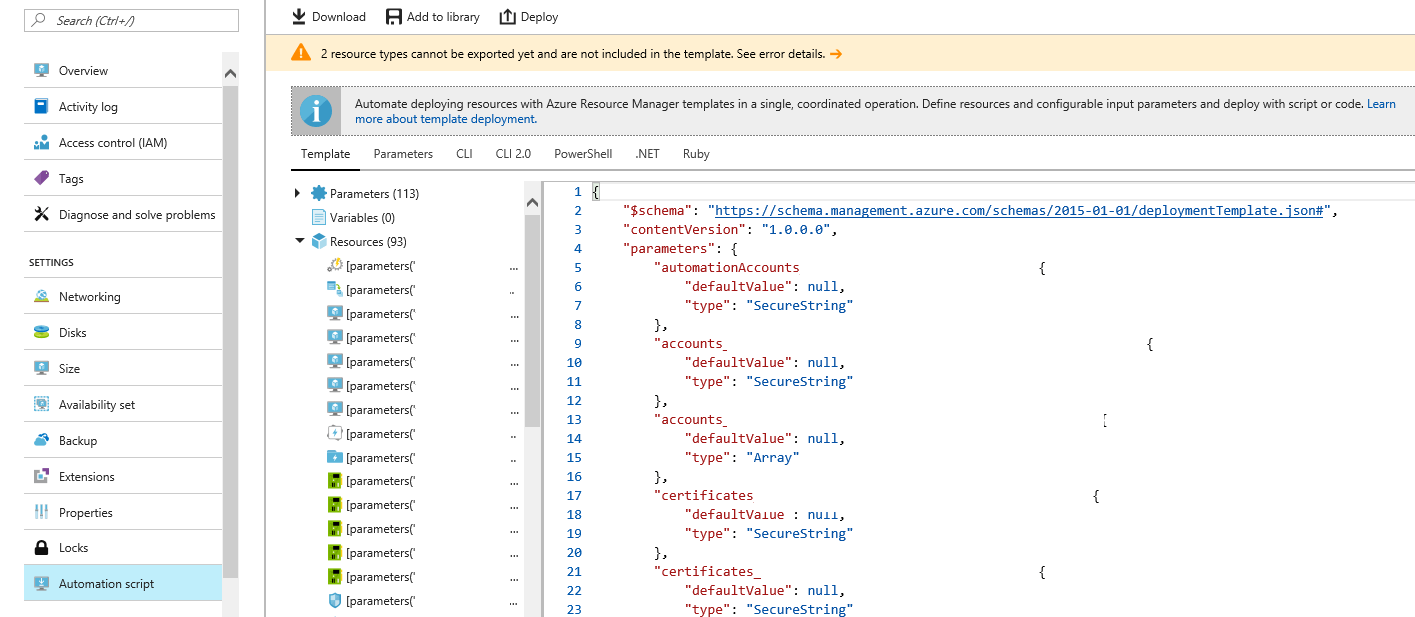Open the Extensions icon

41,476
